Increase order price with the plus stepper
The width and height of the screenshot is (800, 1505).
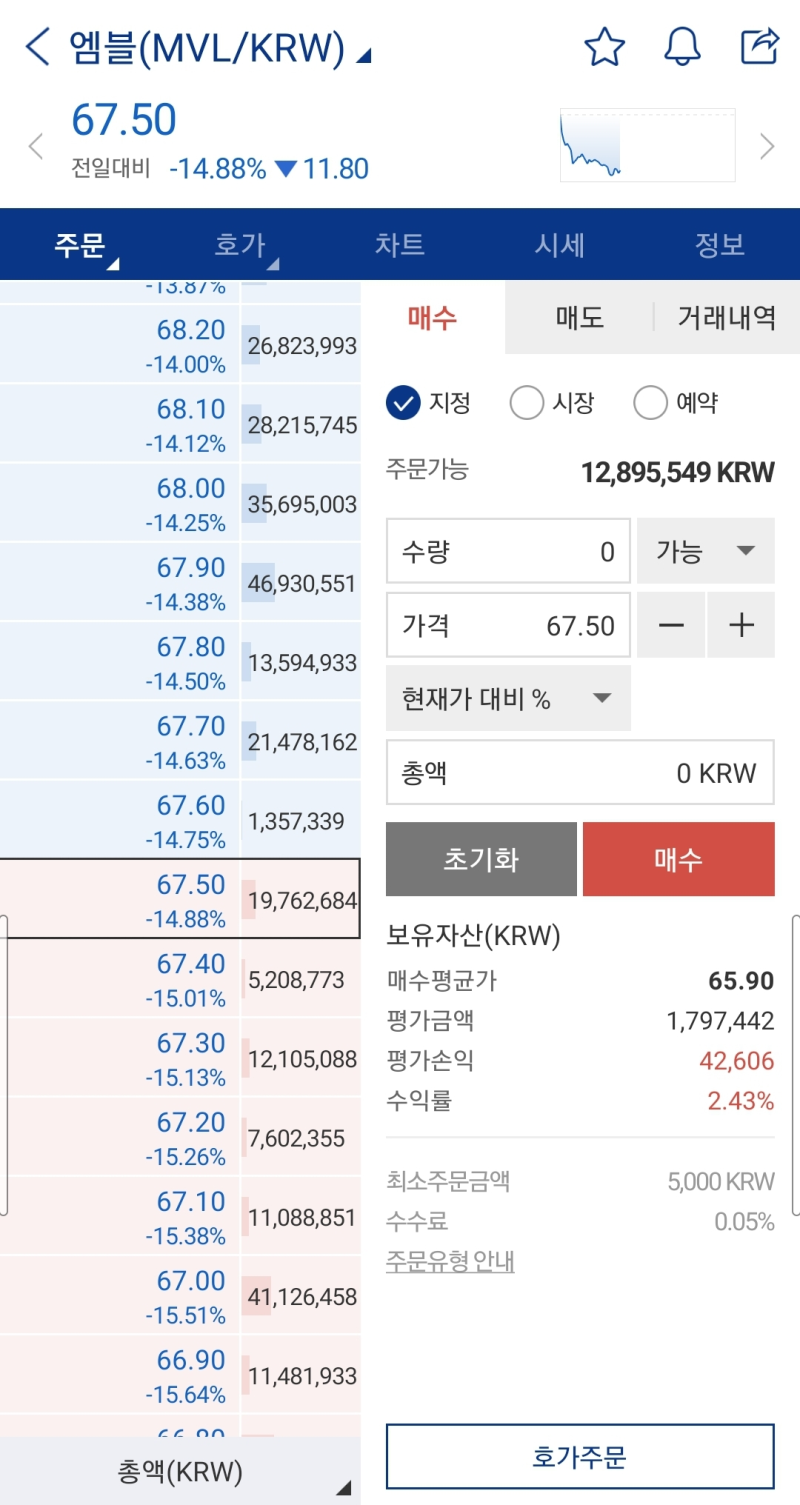point(740,625)
